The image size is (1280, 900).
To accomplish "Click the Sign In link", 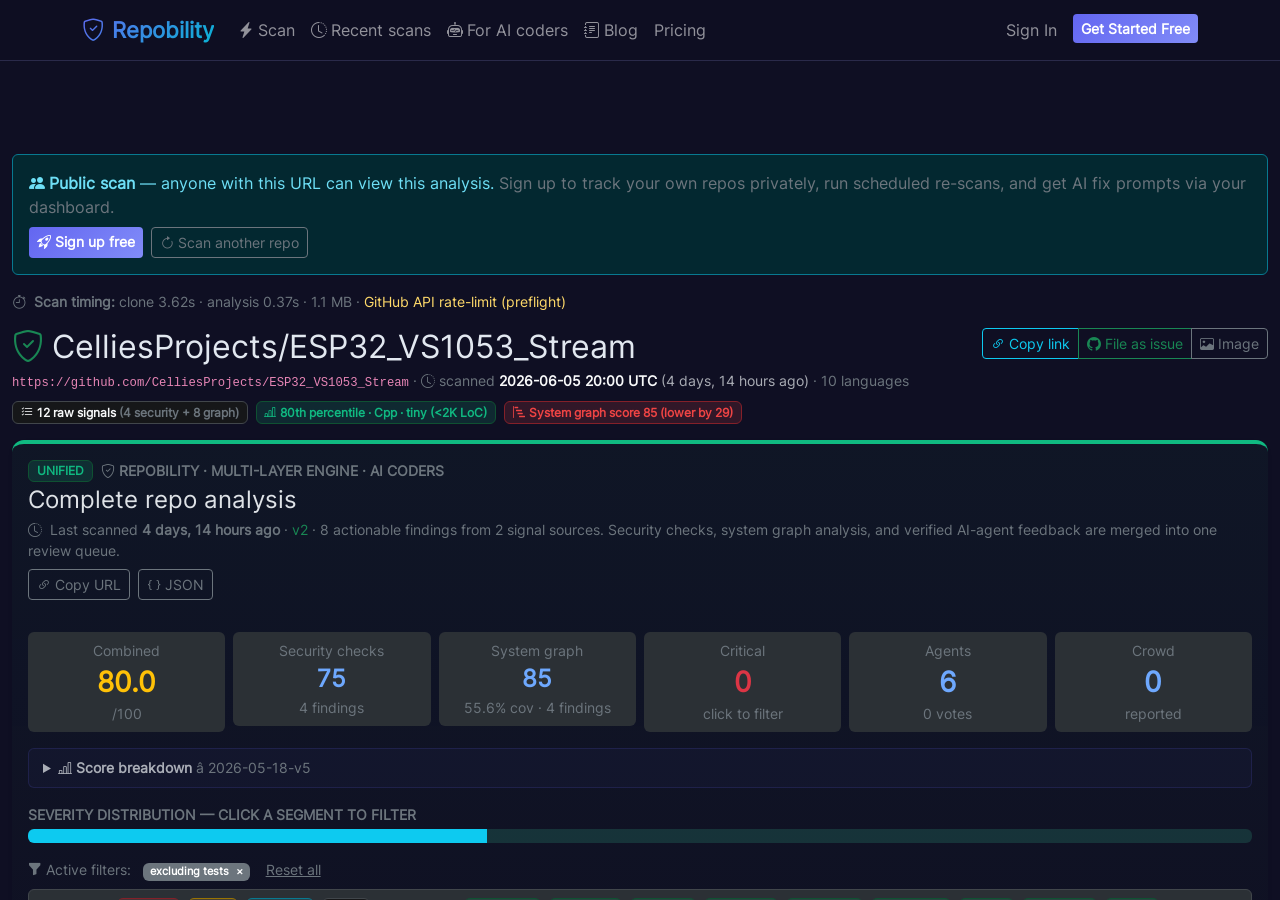I will tap(1031, 30).
